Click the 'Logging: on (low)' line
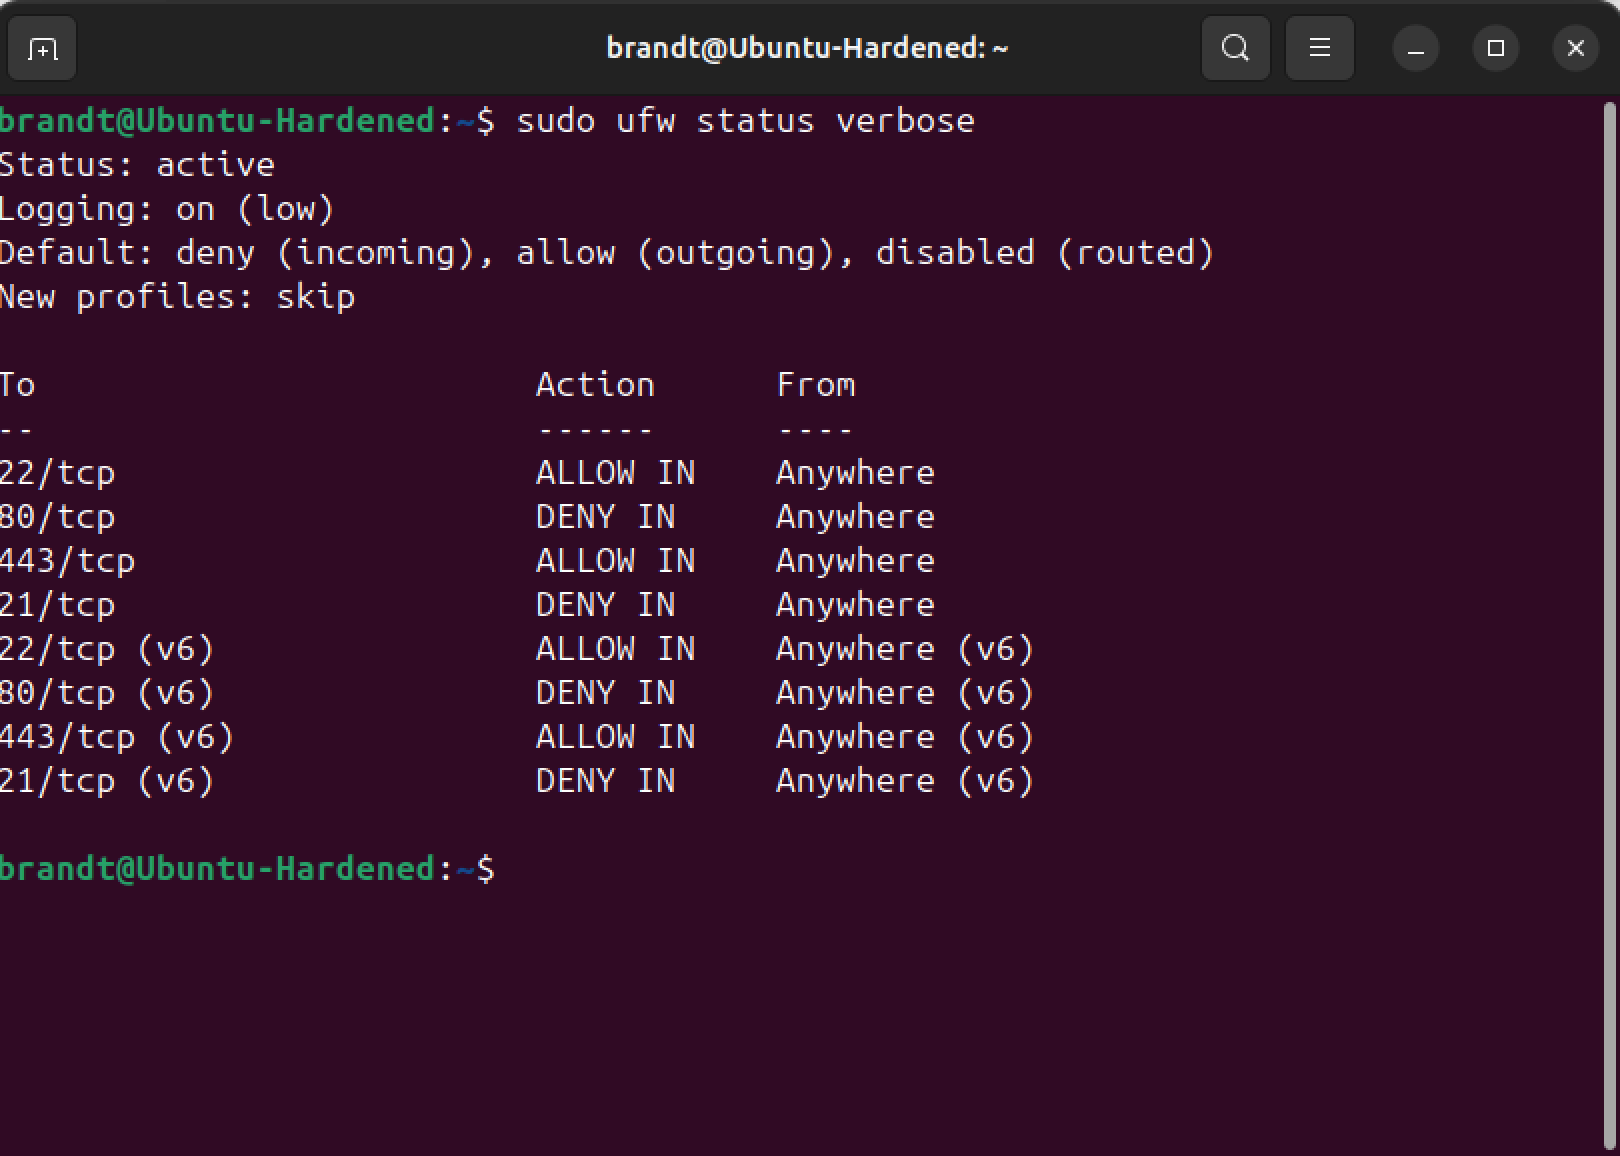This screenshot has height=1156, width=1620. point(166,209)
